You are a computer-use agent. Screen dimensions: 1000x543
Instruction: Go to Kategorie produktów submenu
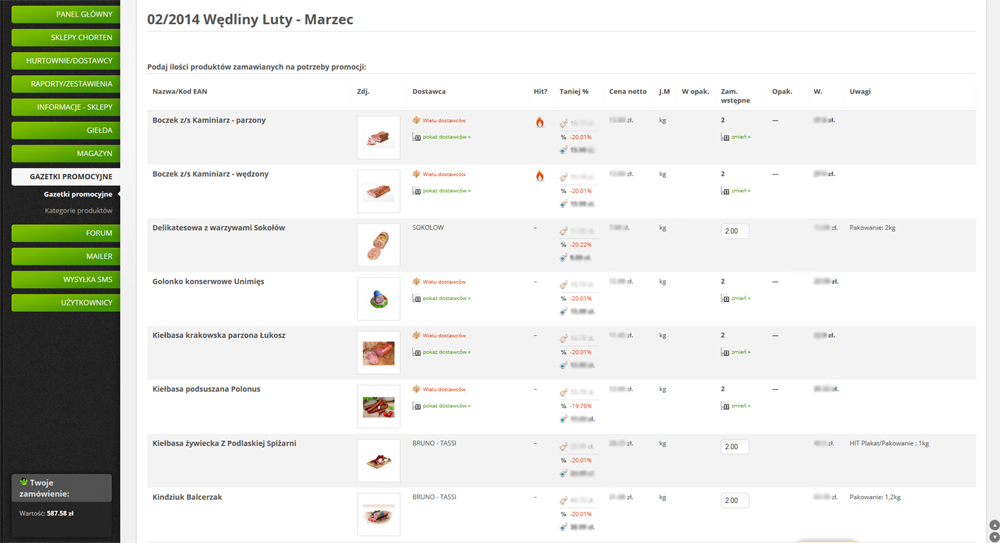[x=78, y=211]
